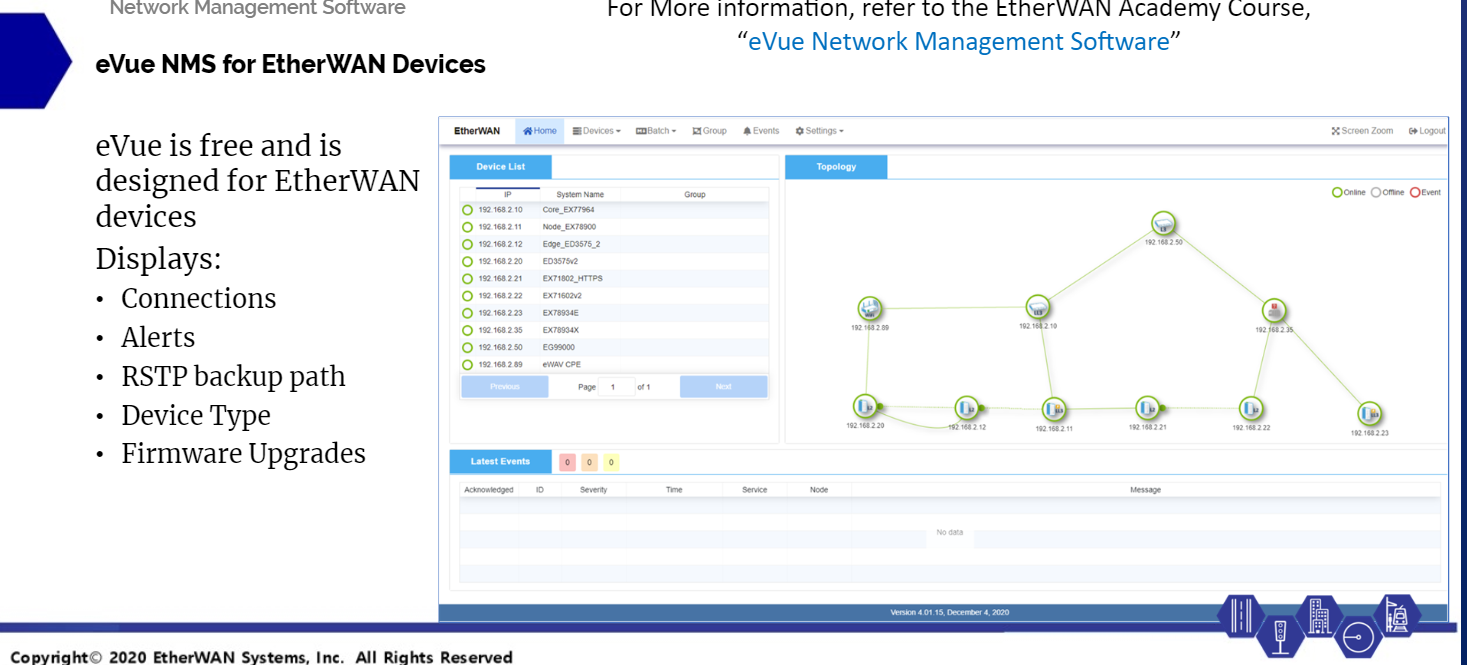Select the Topology tab

(x=836, y=167)
